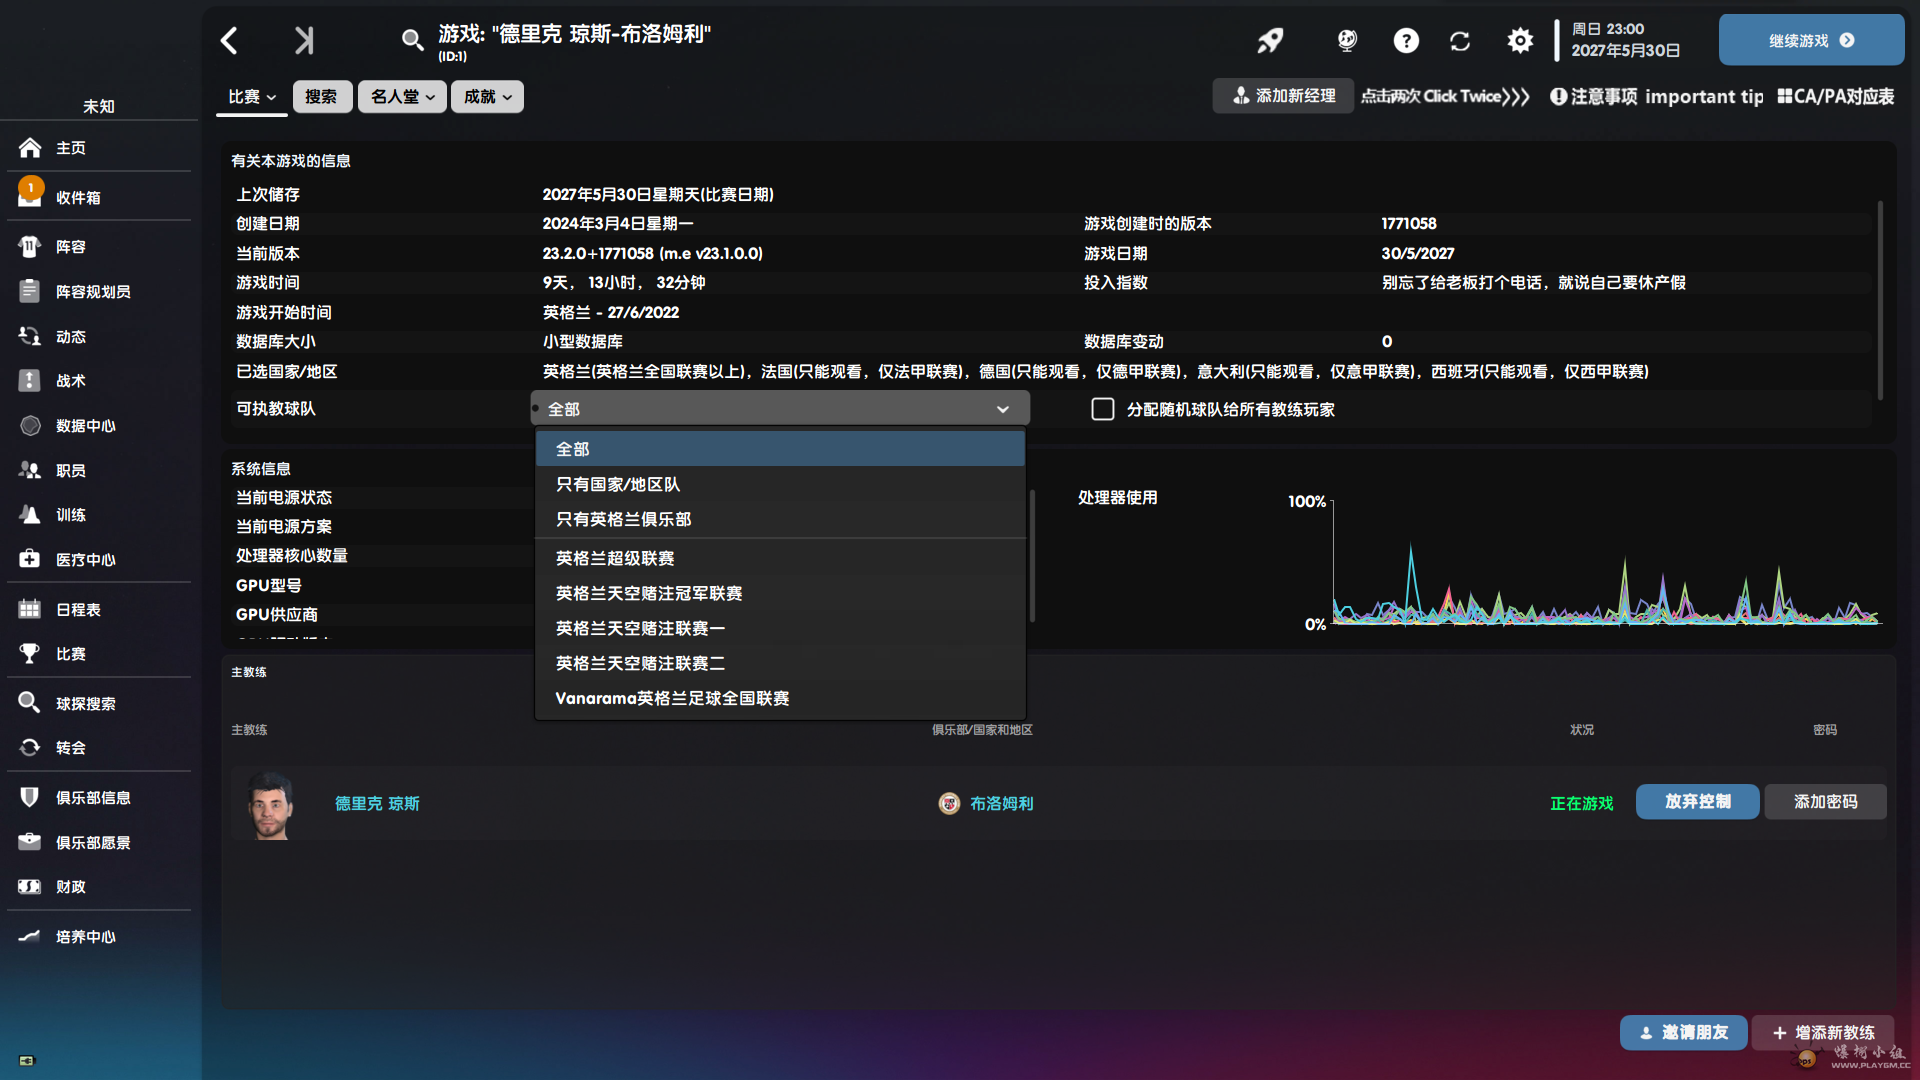Go back with the left arrow

(x=229, y=41)
